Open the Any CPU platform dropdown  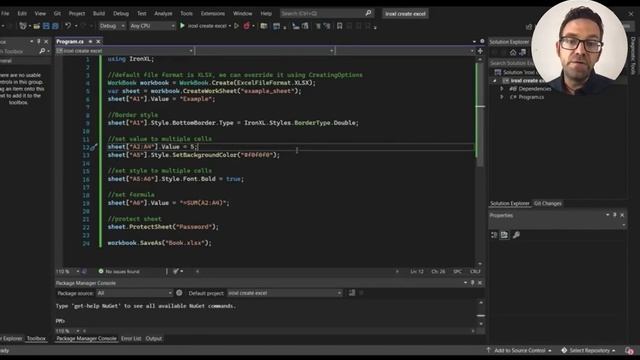(152, 26)
